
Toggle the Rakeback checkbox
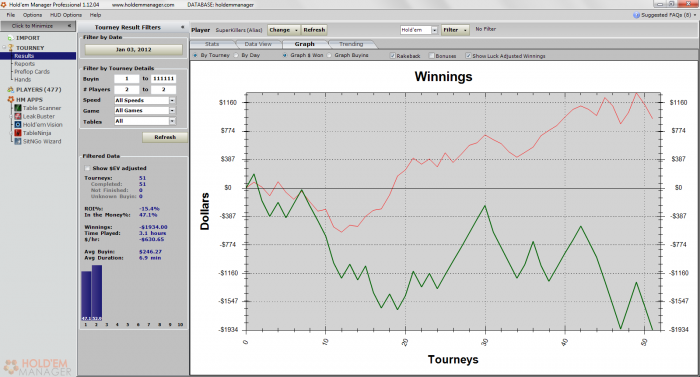[392, 56]
